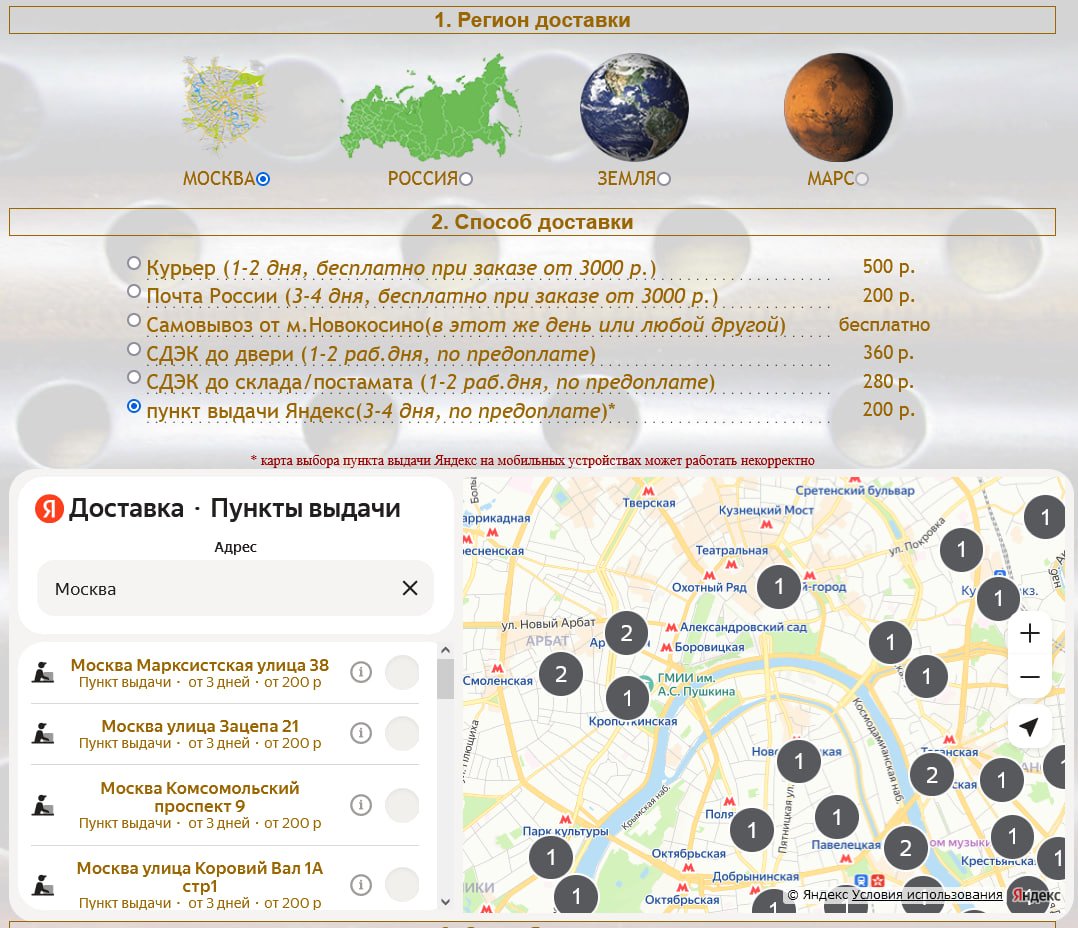The height and width of the screenshot is (928, 1078).
Task: Show info for Коровий Вал 1А стр1
Action: tap(361, 885)
